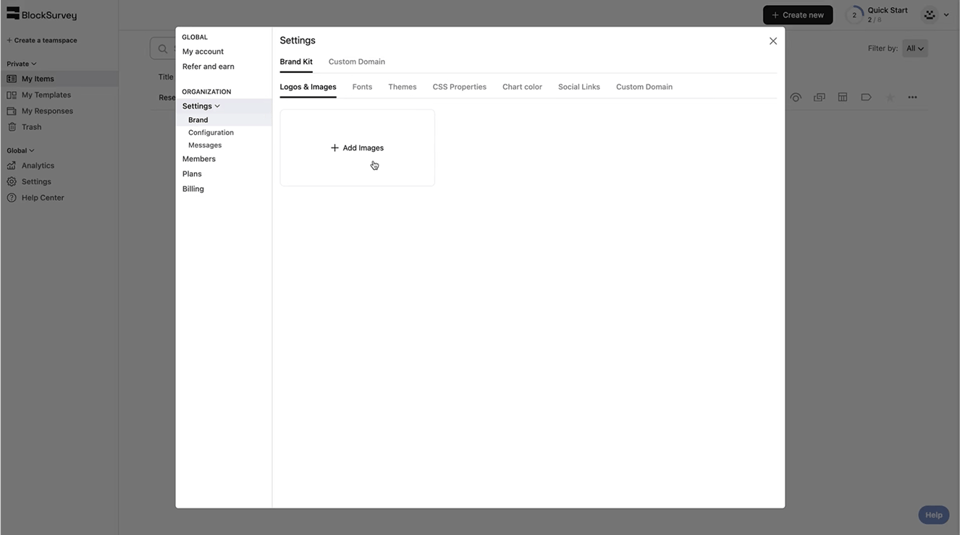Click the duplicate copy icon
This screenshot has width=960, height=535.
(819, 97)
